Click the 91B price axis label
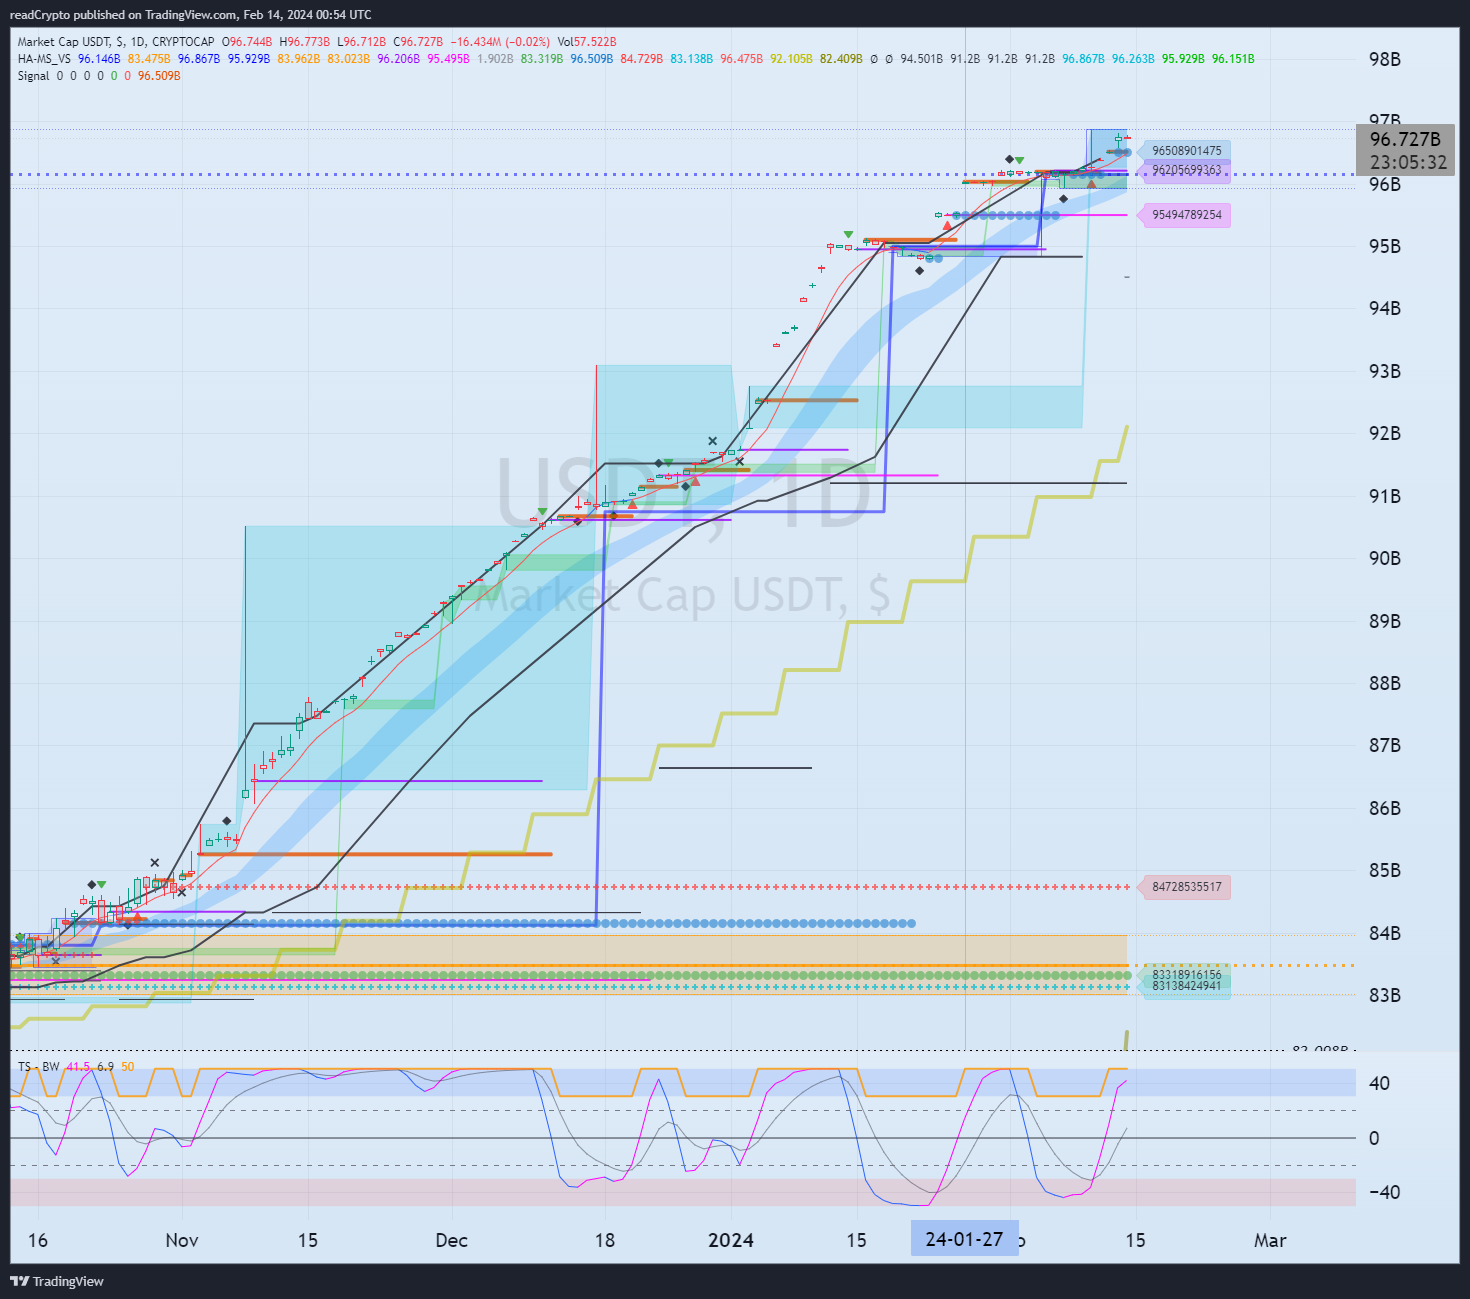 coord(1385,496)
